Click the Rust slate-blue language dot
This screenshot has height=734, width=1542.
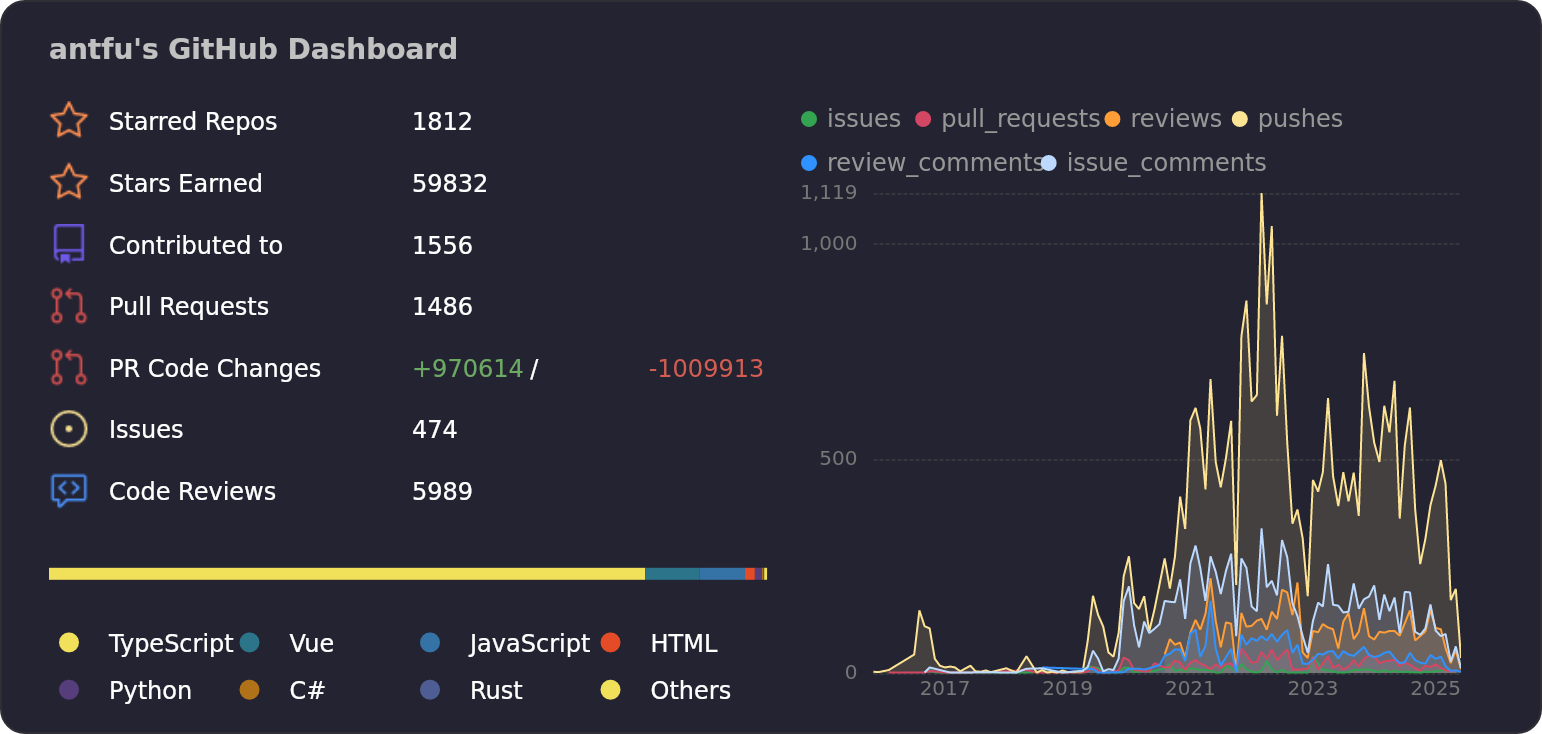click(x=430, y=690)
